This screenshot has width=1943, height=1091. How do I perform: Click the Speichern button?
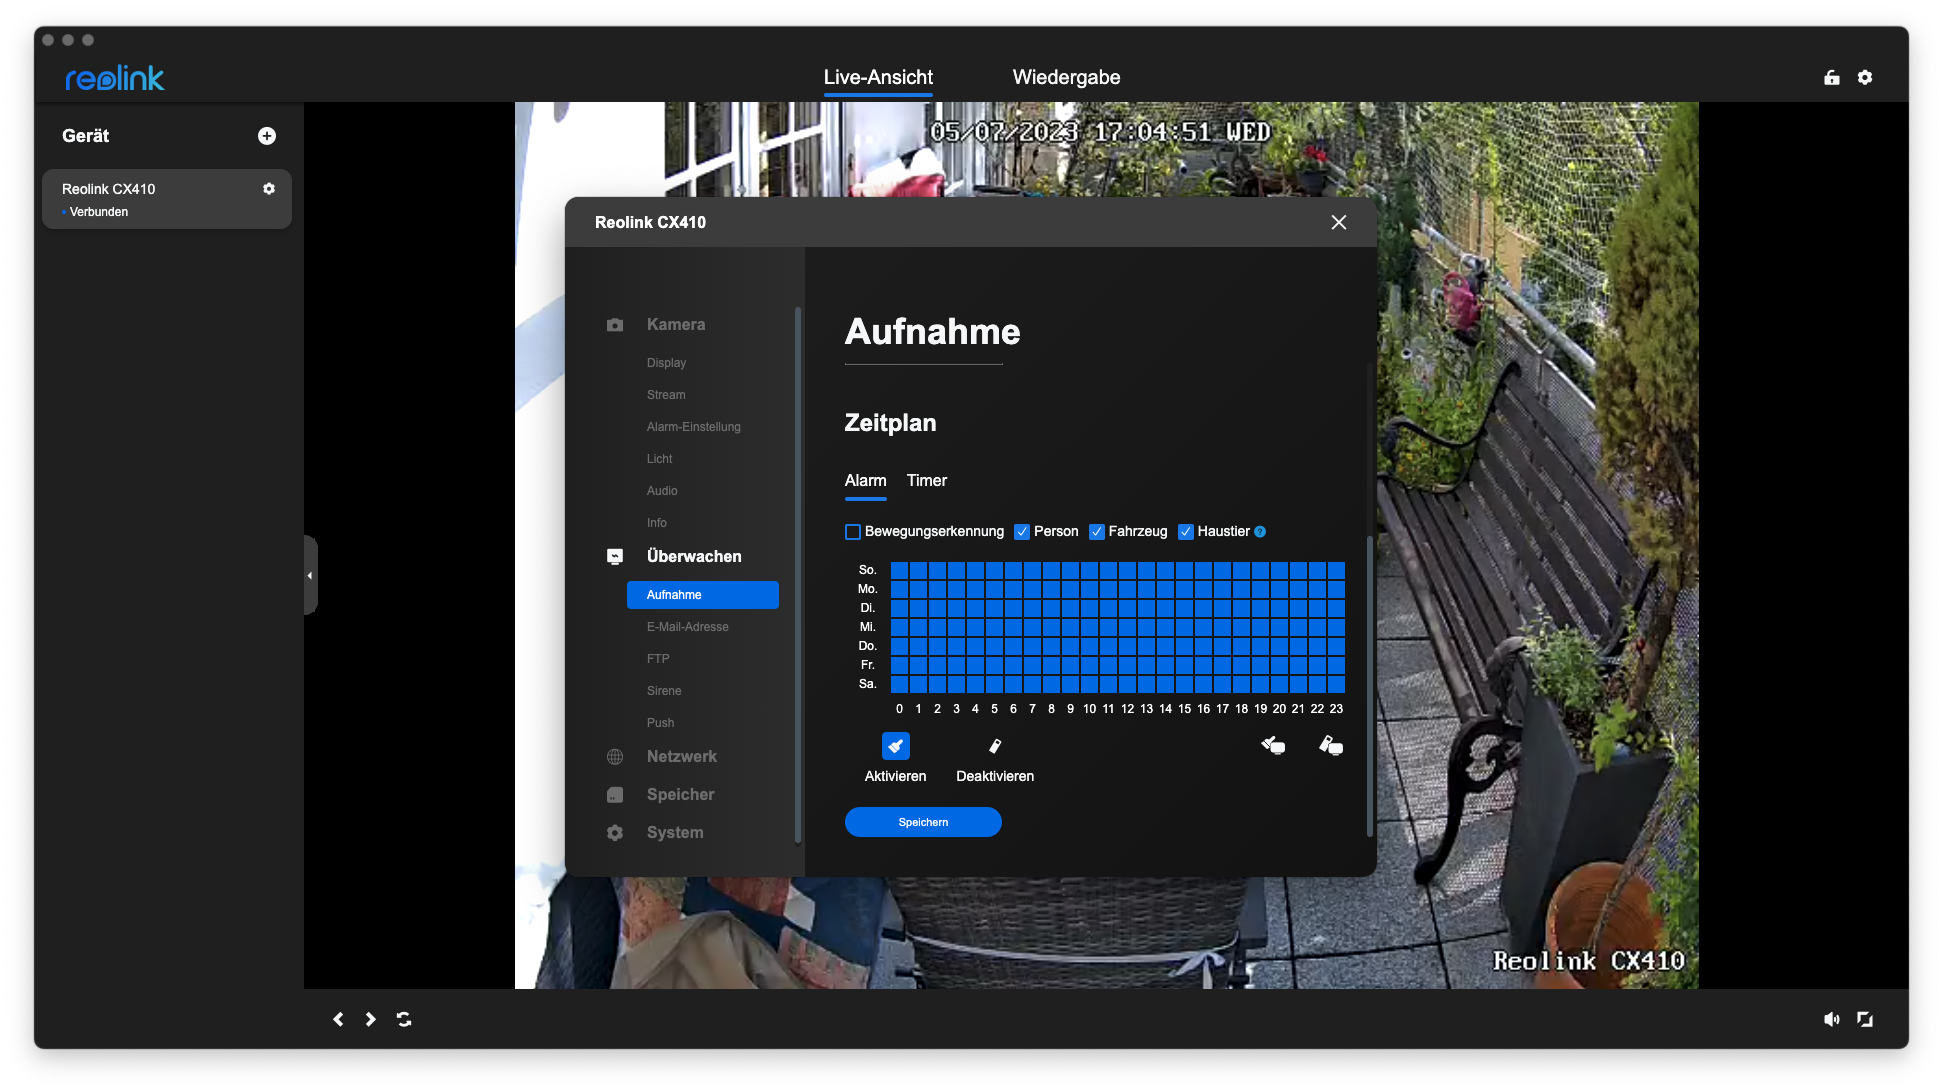click(923, 822)
